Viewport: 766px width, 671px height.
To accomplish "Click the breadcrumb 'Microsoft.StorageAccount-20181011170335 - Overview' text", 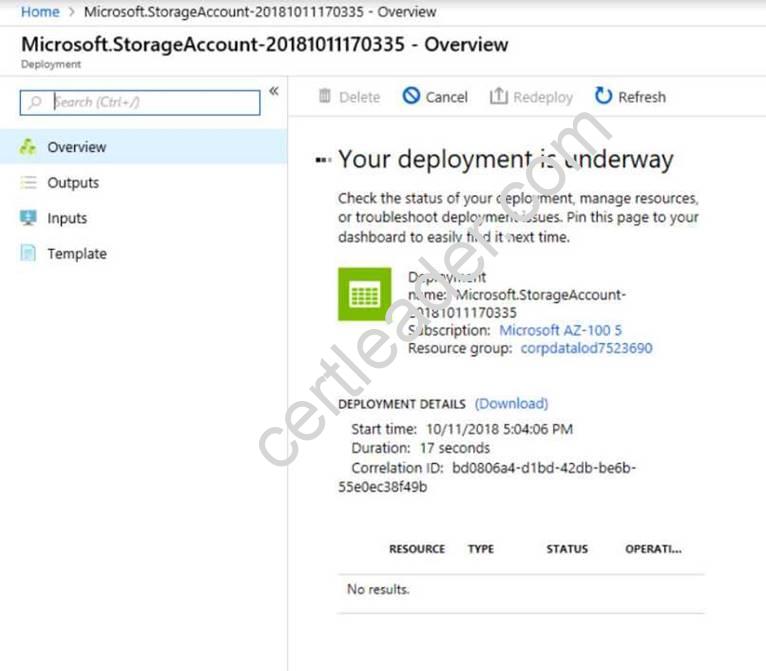I will click(260, 11).
